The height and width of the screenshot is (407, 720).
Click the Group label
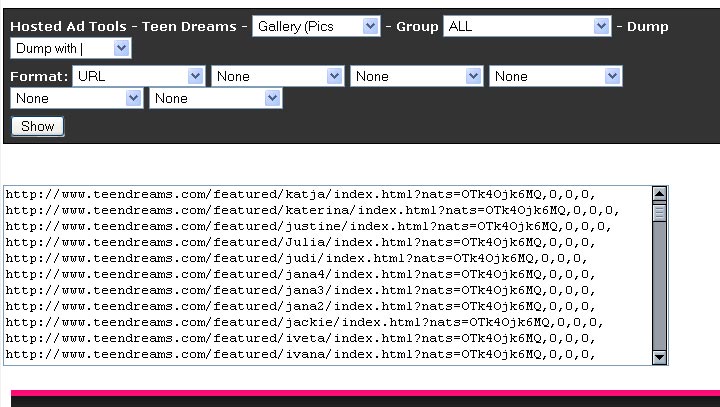coord(417,27)
